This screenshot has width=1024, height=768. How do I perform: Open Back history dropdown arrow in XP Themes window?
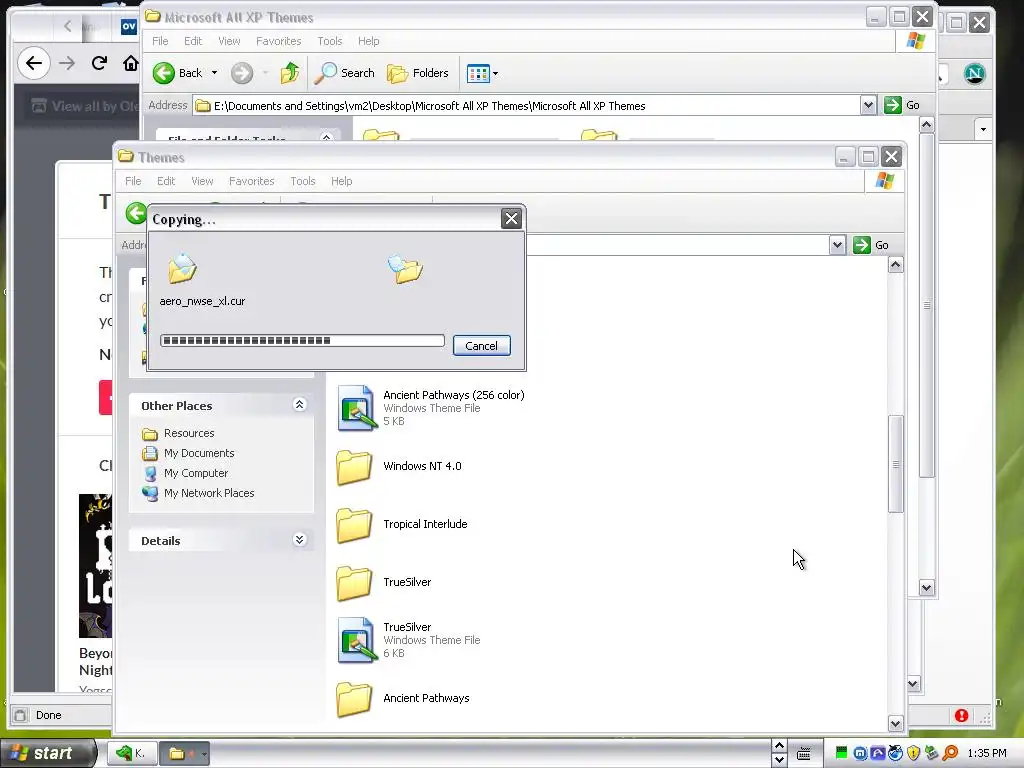[x=214, y=73]
